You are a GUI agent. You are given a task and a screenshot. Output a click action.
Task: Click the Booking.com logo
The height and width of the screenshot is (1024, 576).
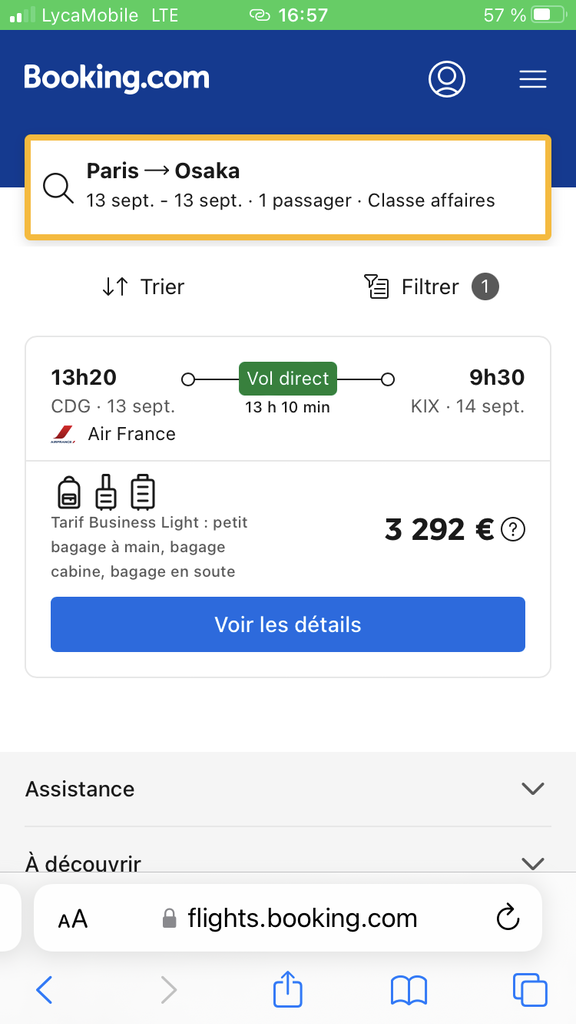point(117,78)
